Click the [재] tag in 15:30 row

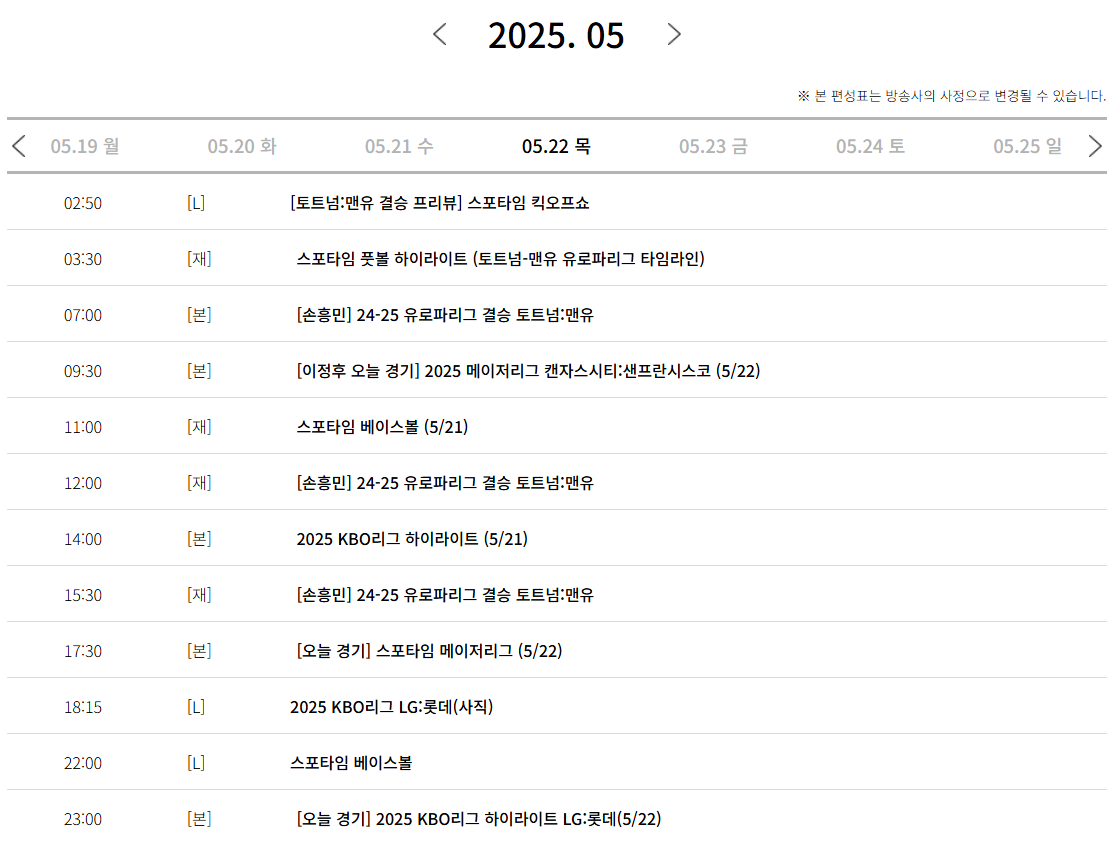click(x=199, y=595)
